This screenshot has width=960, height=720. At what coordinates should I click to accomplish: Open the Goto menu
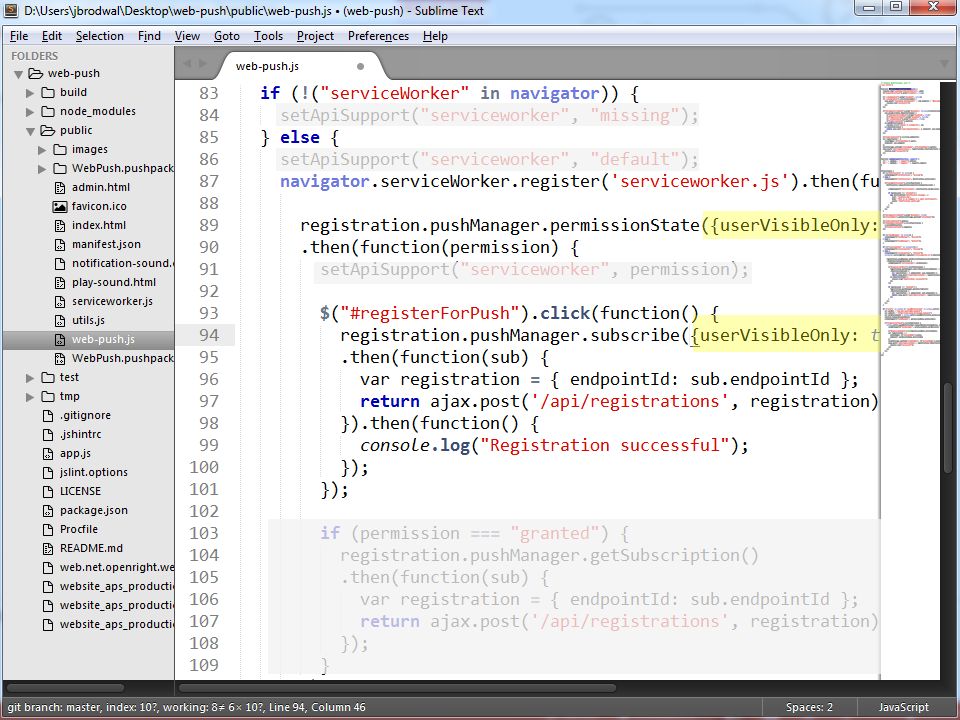227,36
